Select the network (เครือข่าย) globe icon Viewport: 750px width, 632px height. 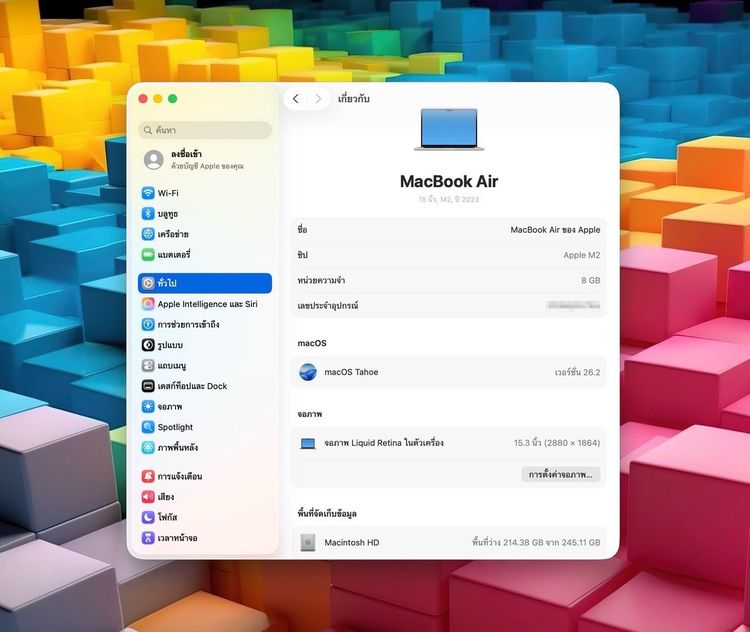148,234
